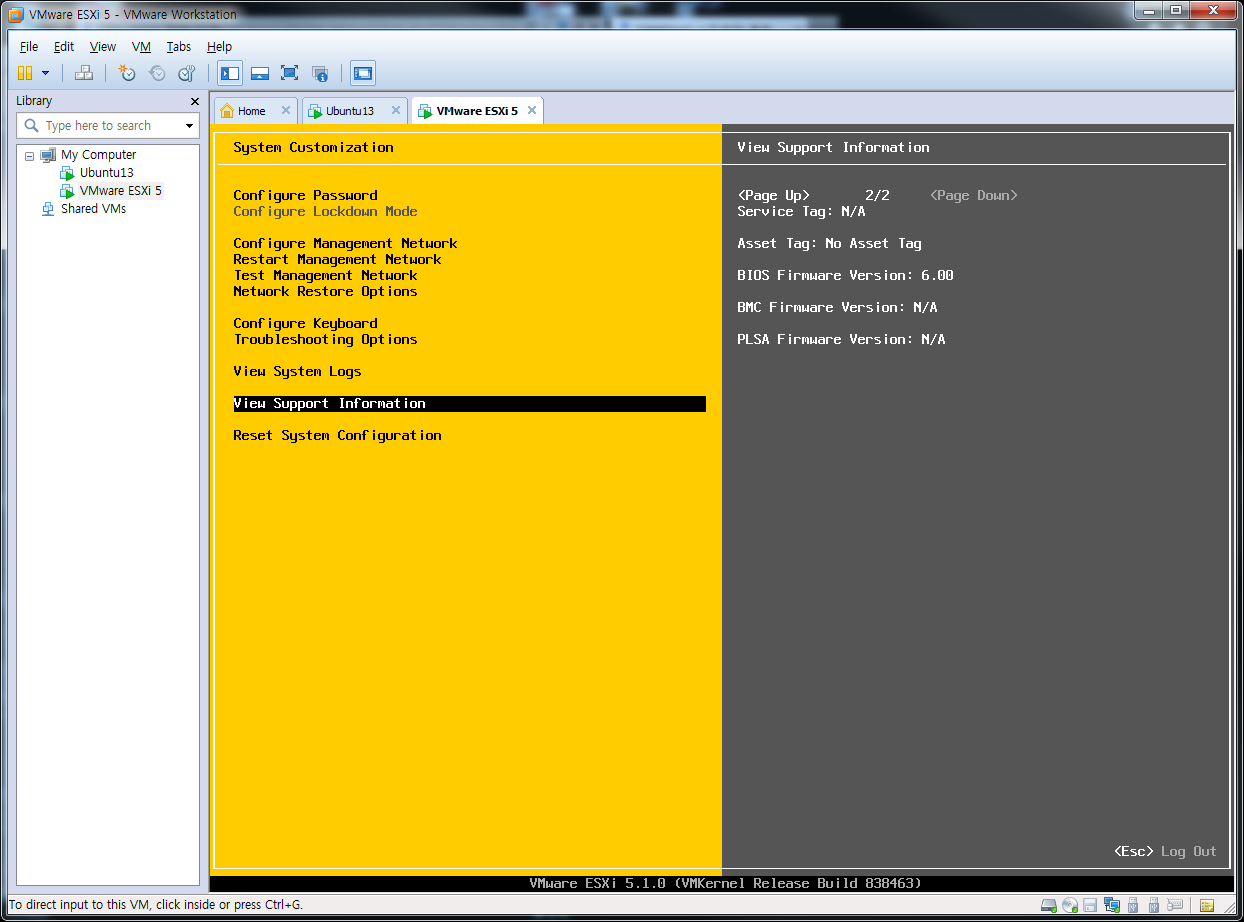Click the CD/DVD drive status icon
Screen dimensions: 1244x922
pyautogui.click(x=1070, y=905)
